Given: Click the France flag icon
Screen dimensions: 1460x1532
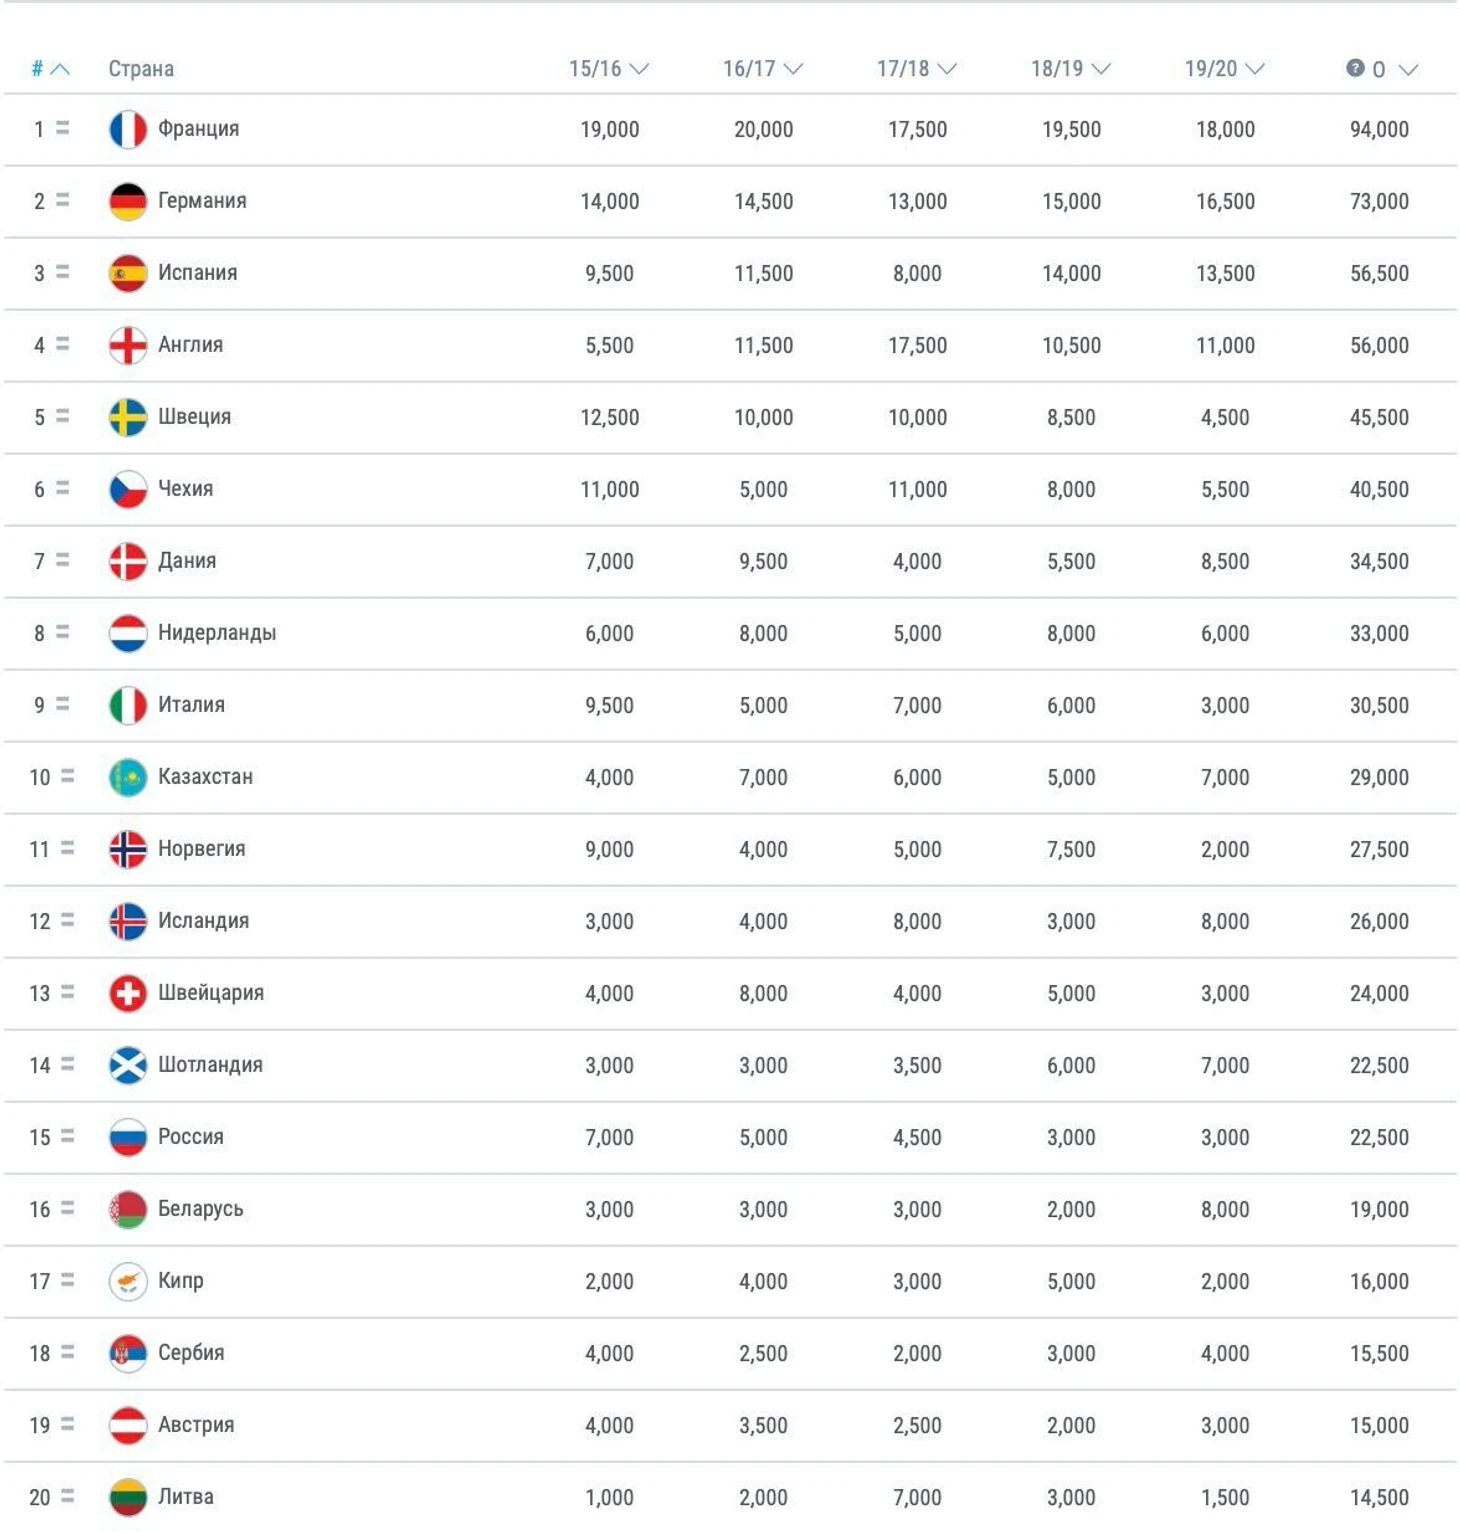Looking at the screenshot, I should click(x=128, y=129).
